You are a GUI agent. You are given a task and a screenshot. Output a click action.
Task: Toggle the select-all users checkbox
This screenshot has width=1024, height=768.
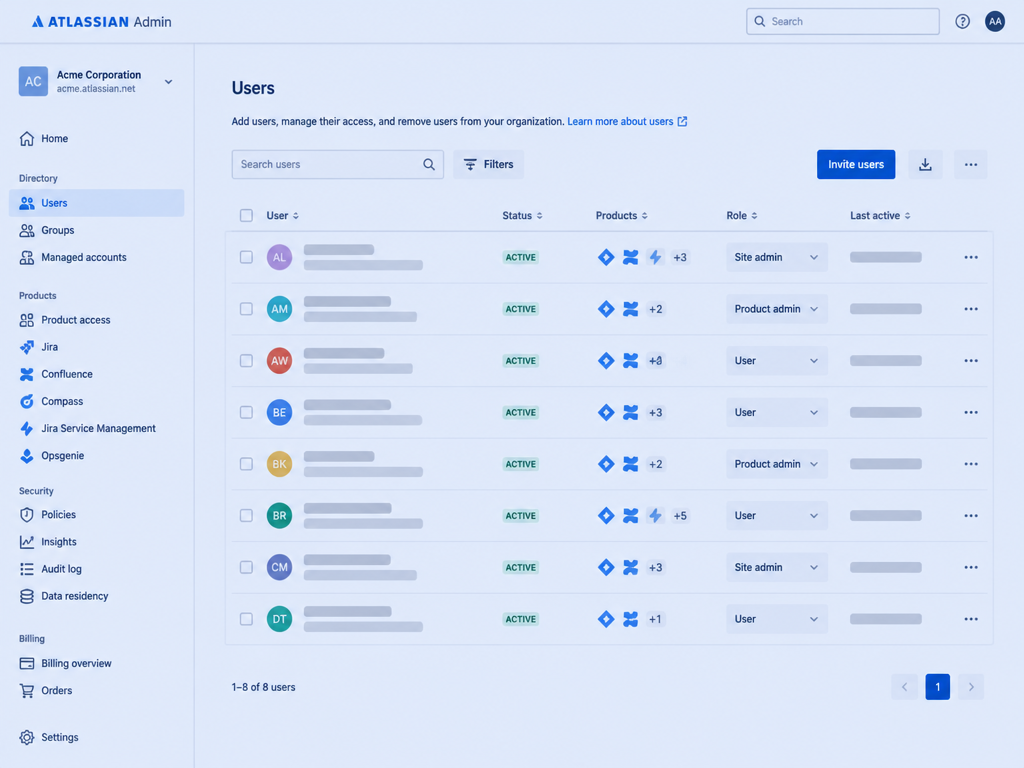[246, 216]
